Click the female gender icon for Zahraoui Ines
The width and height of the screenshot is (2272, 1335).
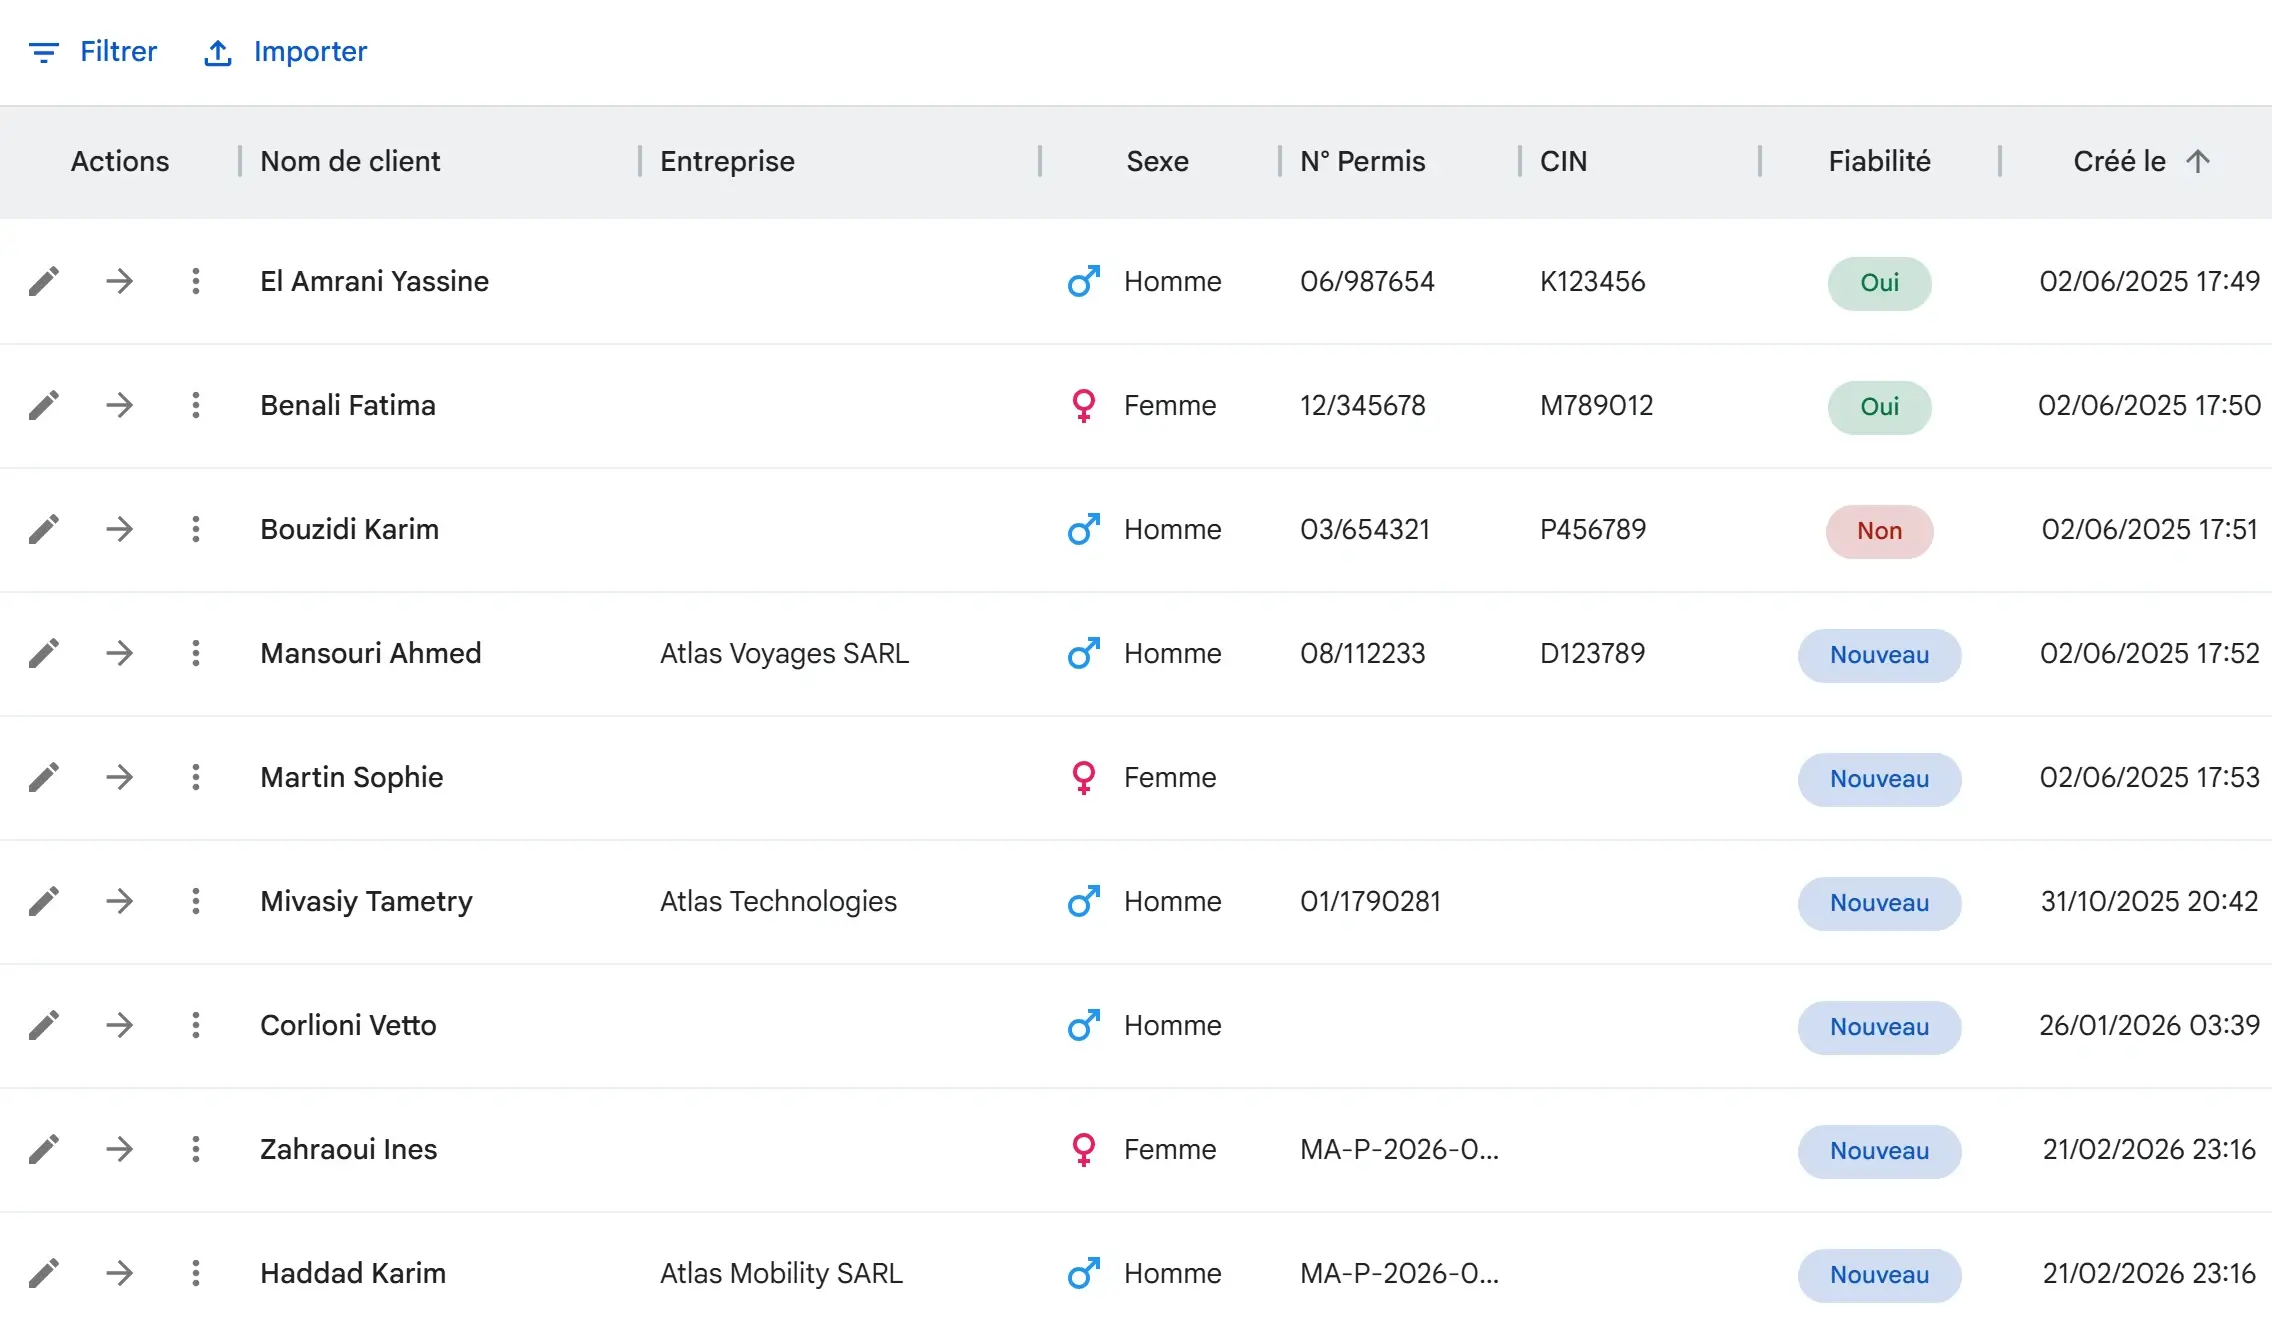coord(1083,1149)
